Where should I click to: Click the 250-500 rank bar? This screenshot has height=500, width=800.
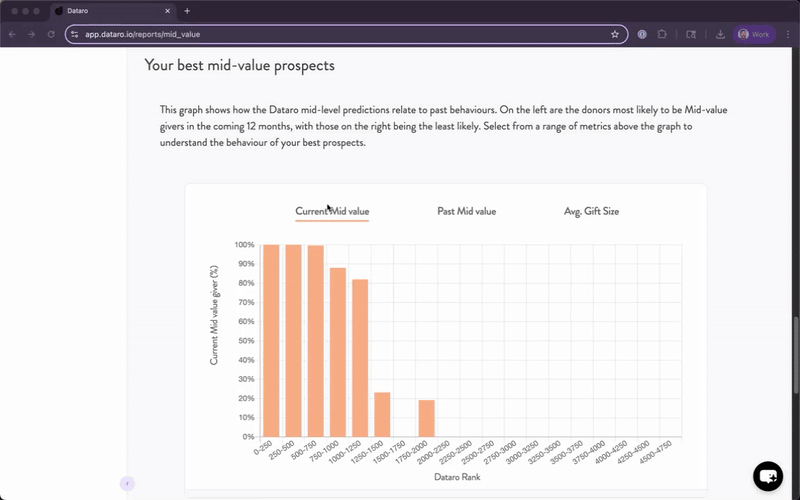pyautogui.click(x=293, y=340)
